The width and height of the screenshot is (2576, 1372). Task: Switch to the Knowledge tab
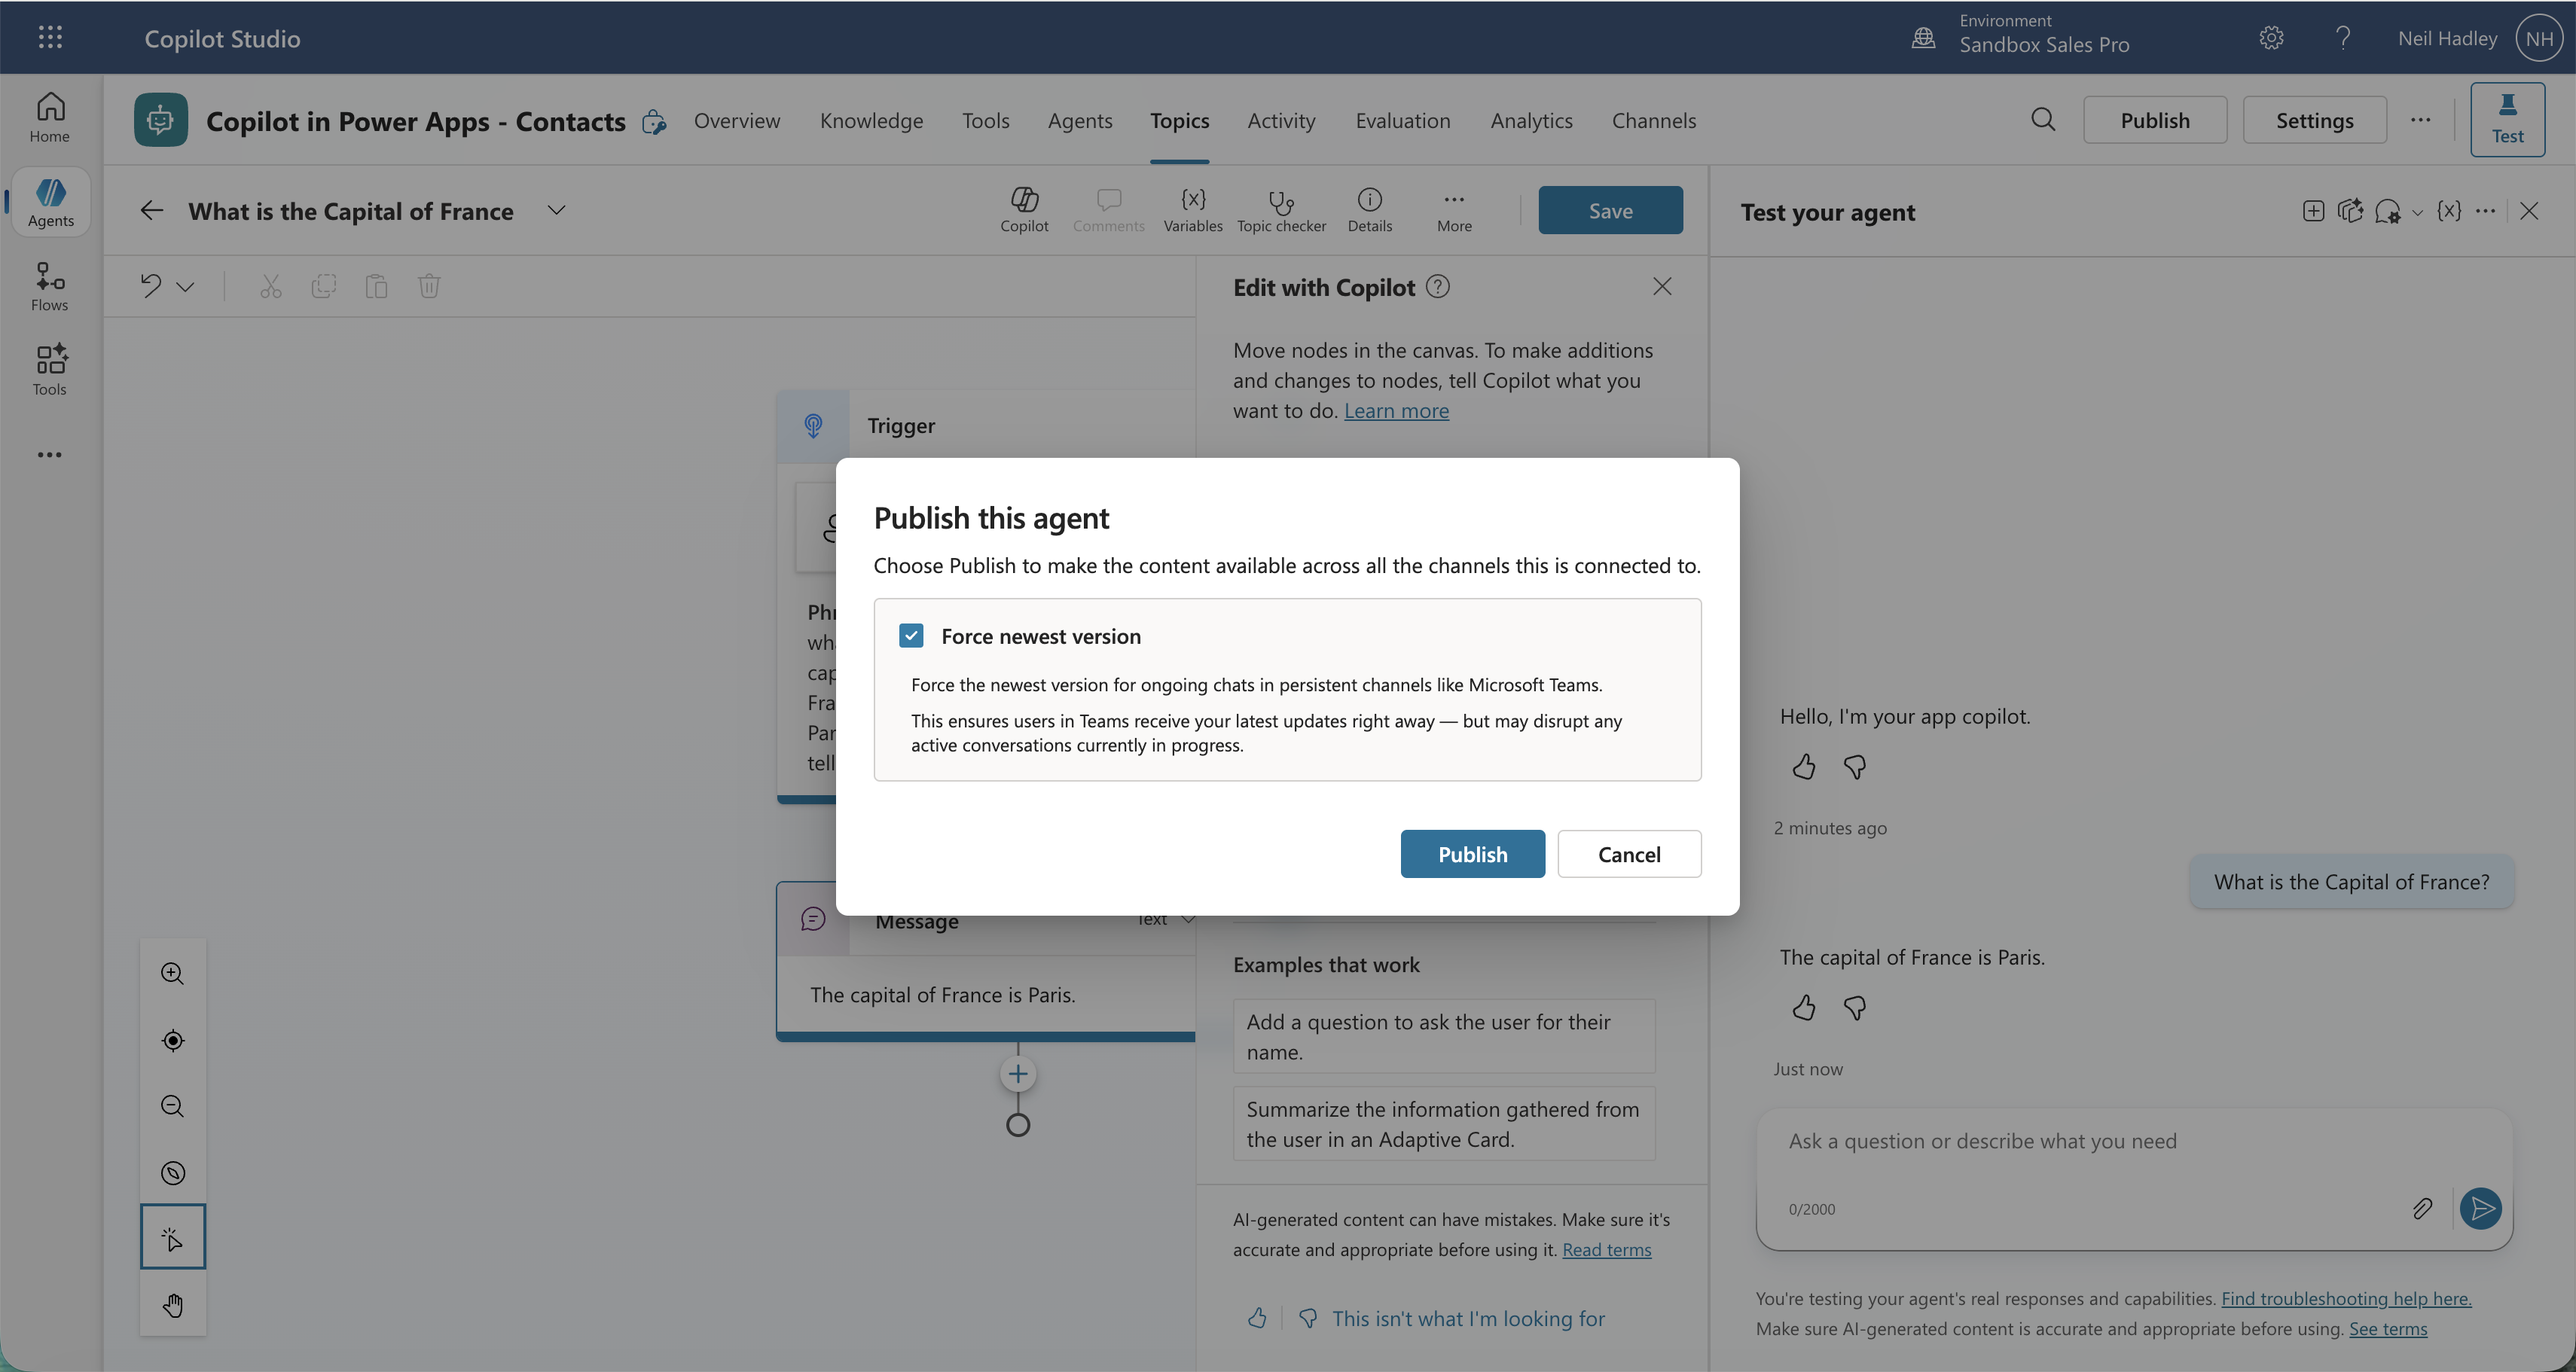click(x=871, y=120)
